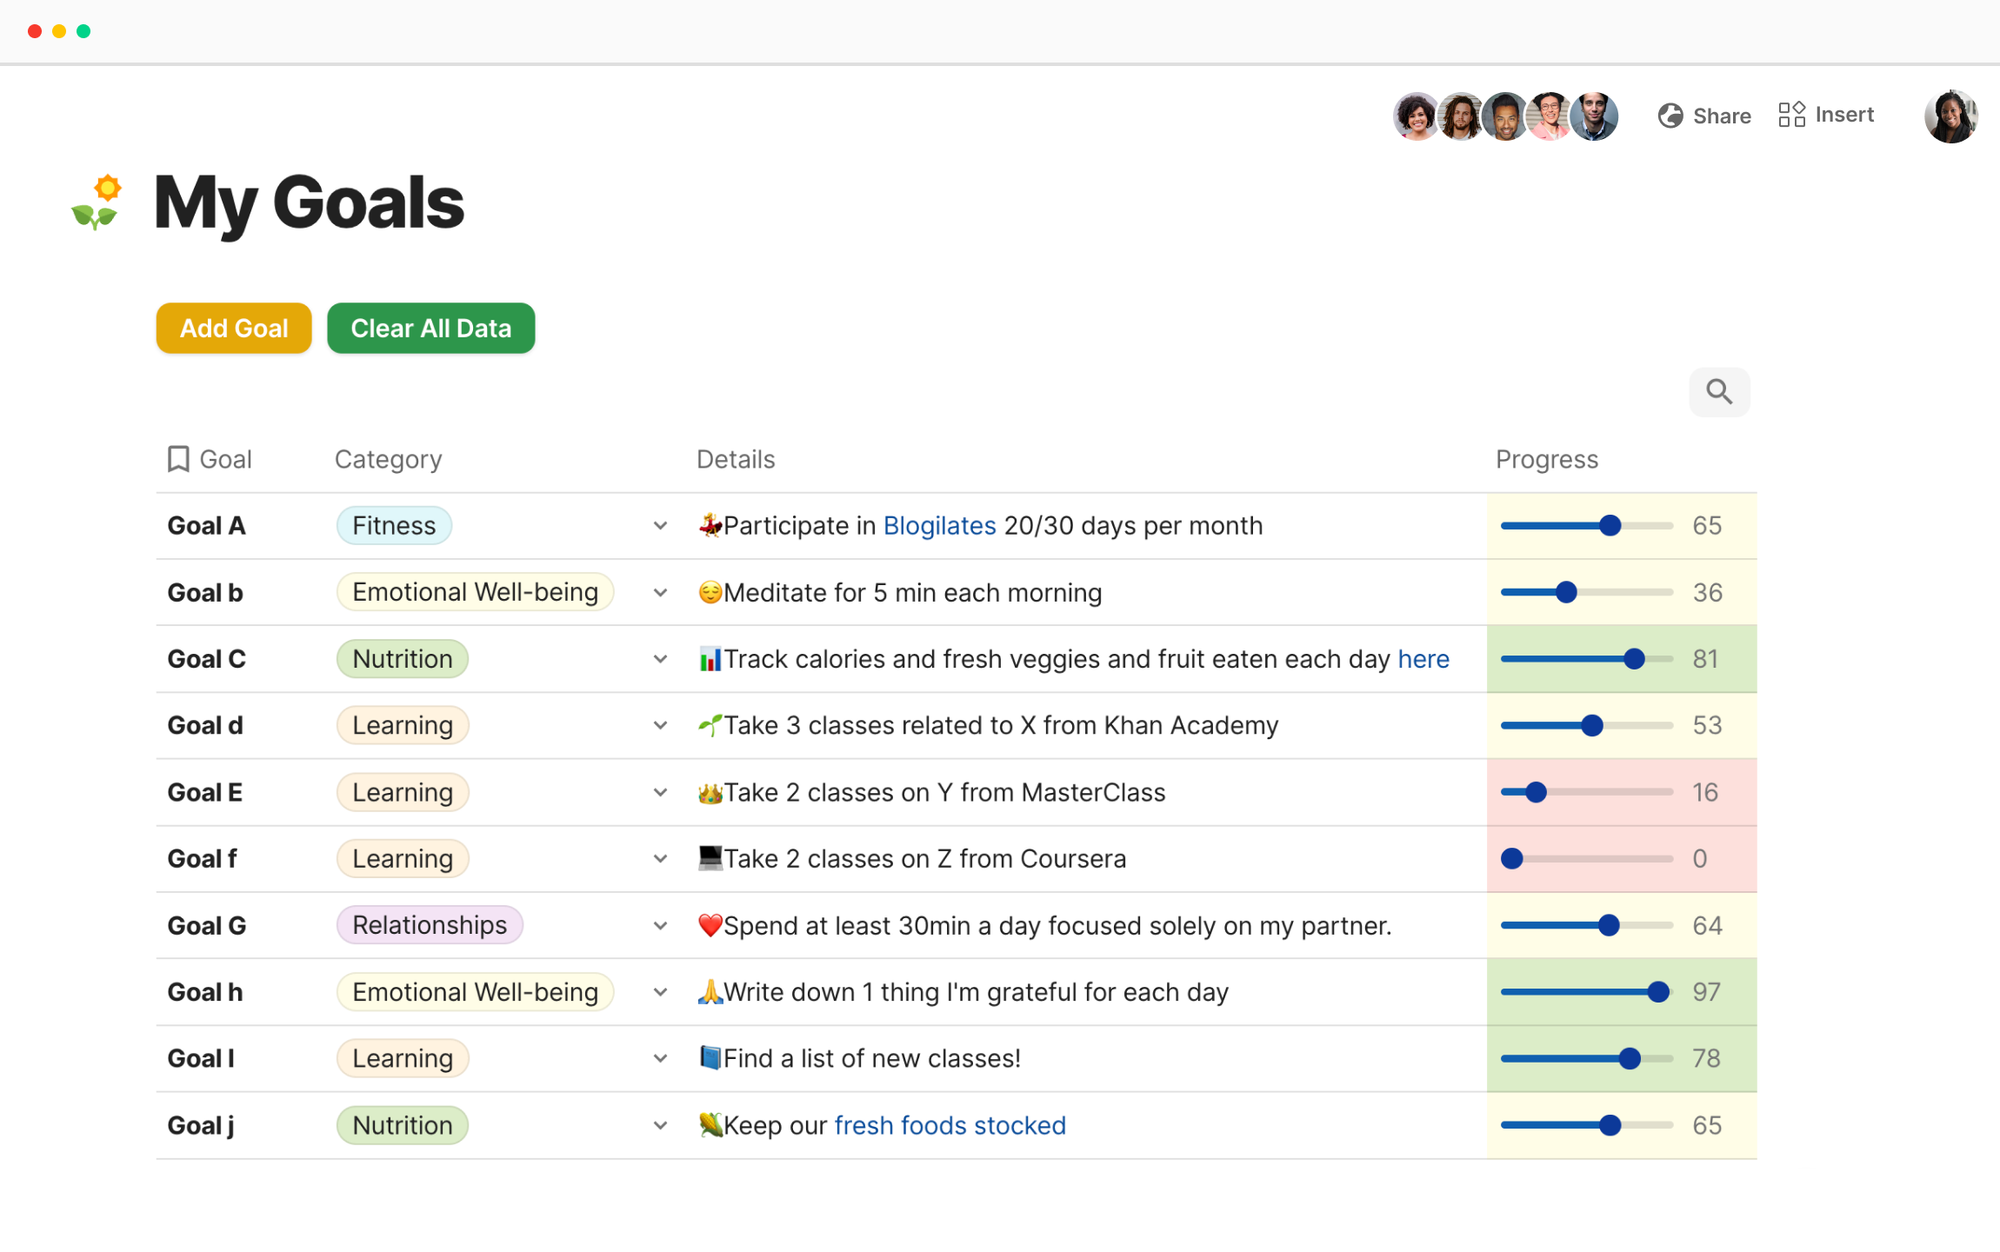Expand Category dropdown for Goal A

660,526
